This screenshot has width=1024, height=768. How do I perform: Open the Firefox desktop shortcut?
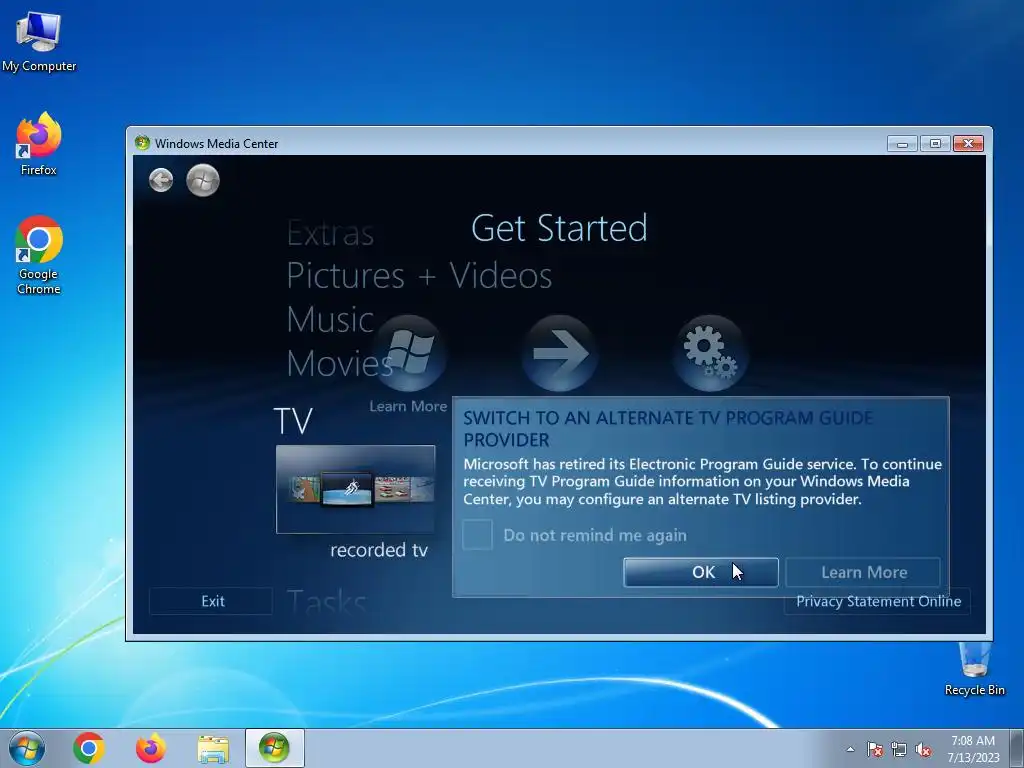[39, 144]
